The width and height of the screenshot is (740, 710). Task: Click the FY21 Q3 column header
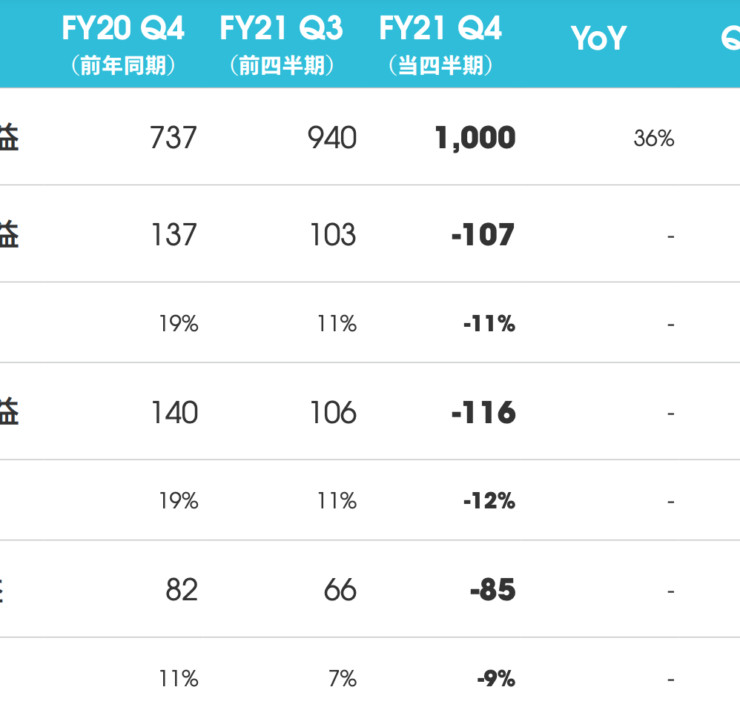(282, 30)
